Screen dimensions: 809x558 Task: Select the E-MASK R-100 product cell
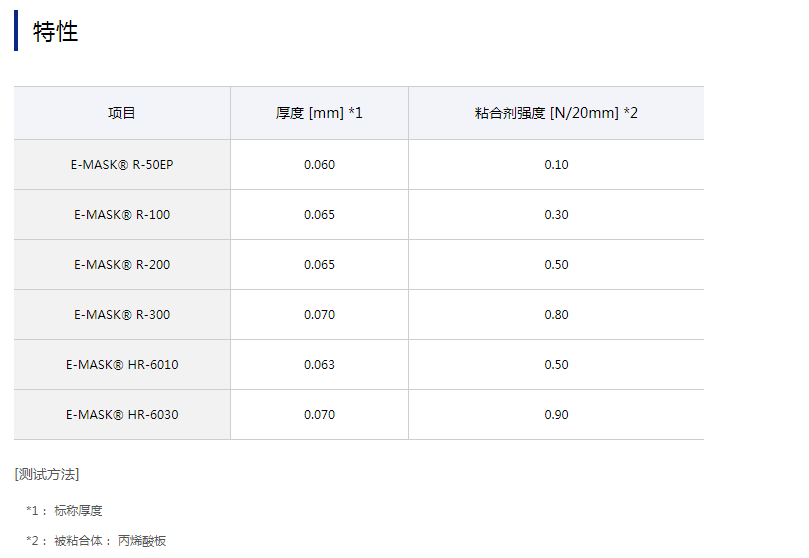[122, 214]
